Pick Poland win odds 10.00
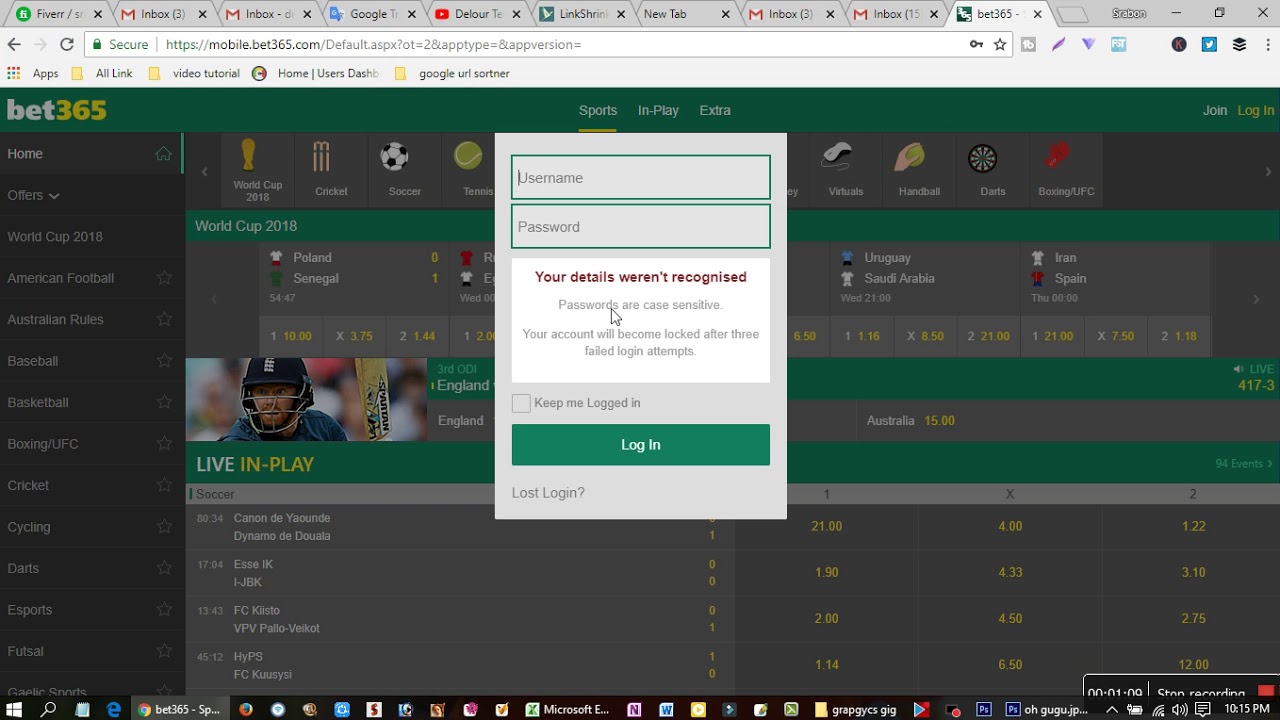1280x720 pixels. [x=291, y=336]
